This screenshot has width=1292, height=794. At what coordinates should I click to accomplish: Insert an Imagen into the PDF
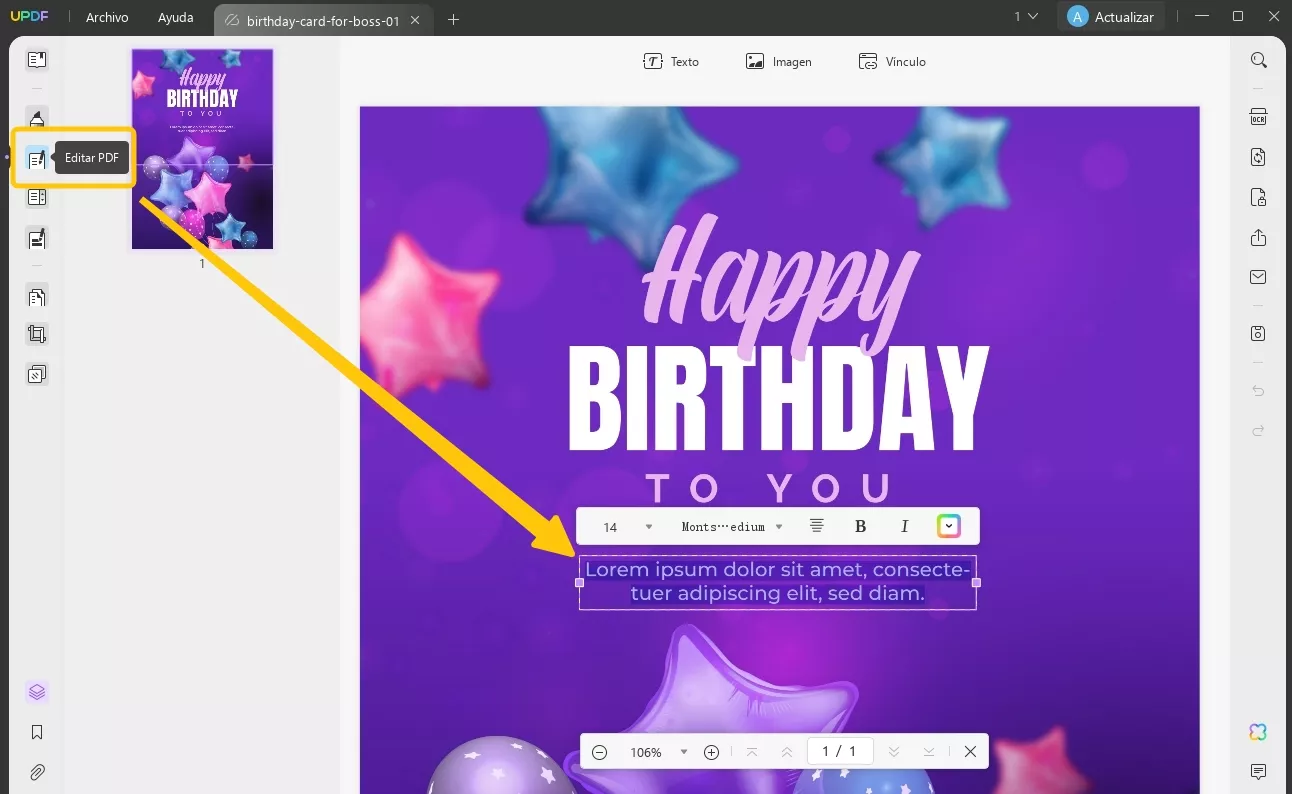click(779, 62)
